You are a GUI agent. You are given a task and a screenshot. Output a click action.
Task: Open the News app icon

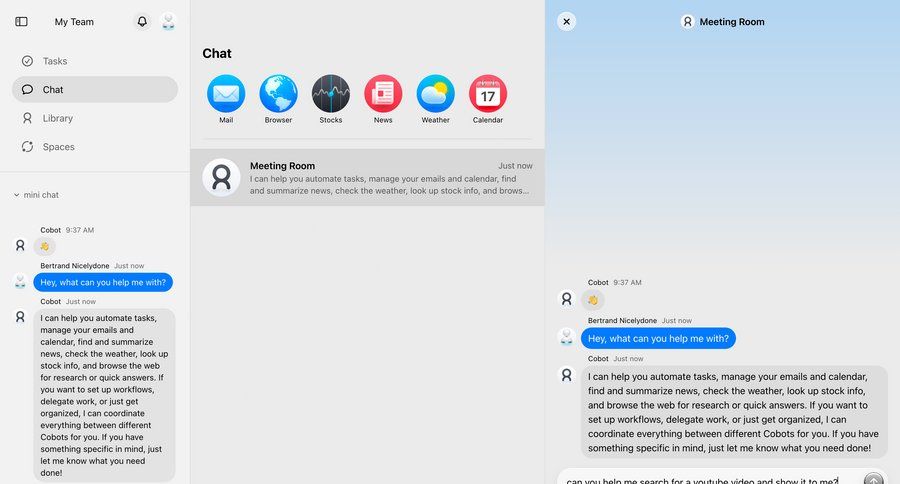pyautogui.click(x=383, y=94)
